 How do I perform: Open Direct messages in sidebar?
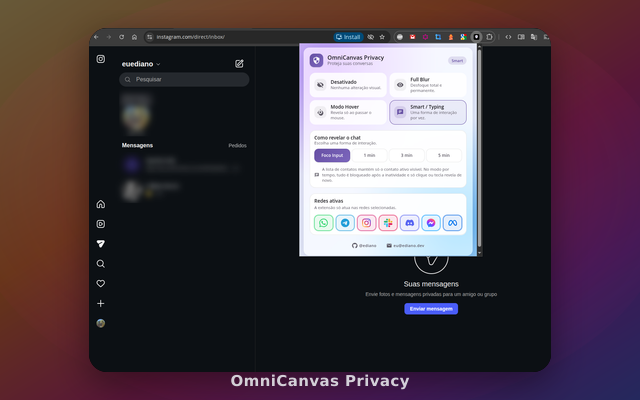[101, 244]
